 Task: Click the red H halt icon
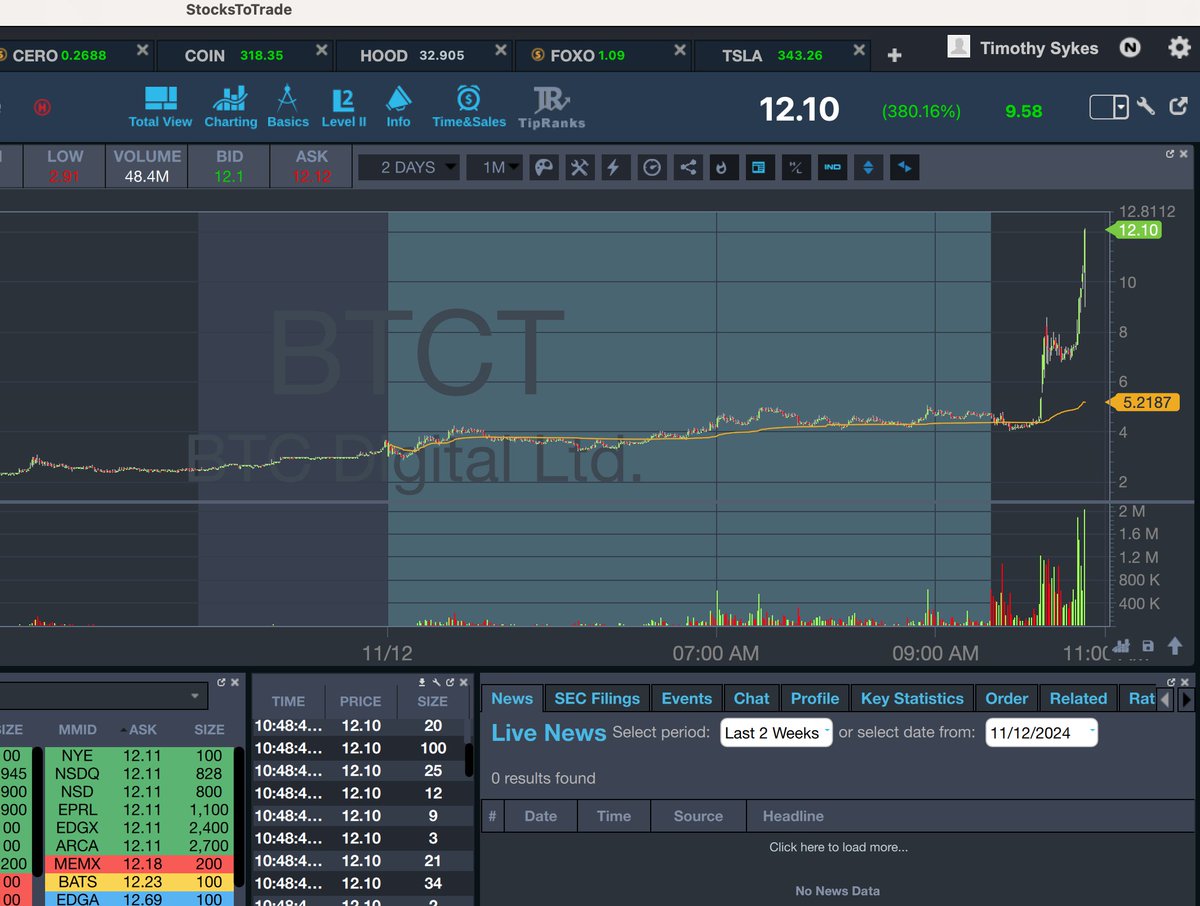(42, 107)
